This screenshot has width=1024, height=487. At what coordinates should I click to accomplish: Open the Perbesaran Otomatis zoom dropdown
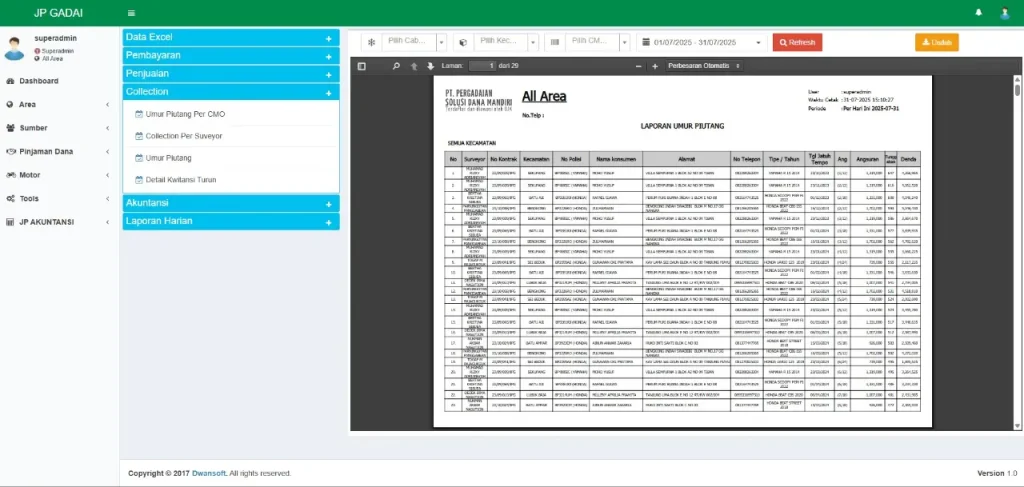[704, 66]
